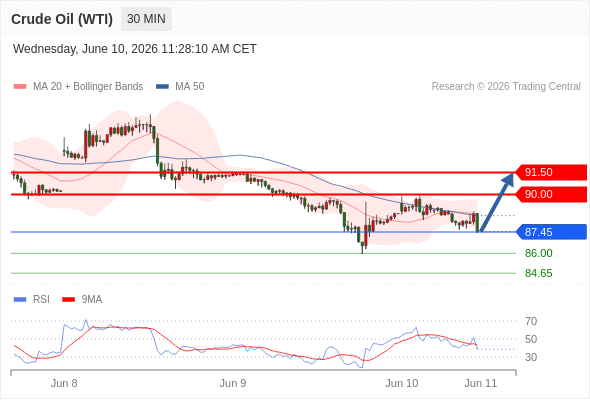This screenshot has height=400, width=590.
Task: Click the 90.00 resistance price tag
Action: (551, 195)
